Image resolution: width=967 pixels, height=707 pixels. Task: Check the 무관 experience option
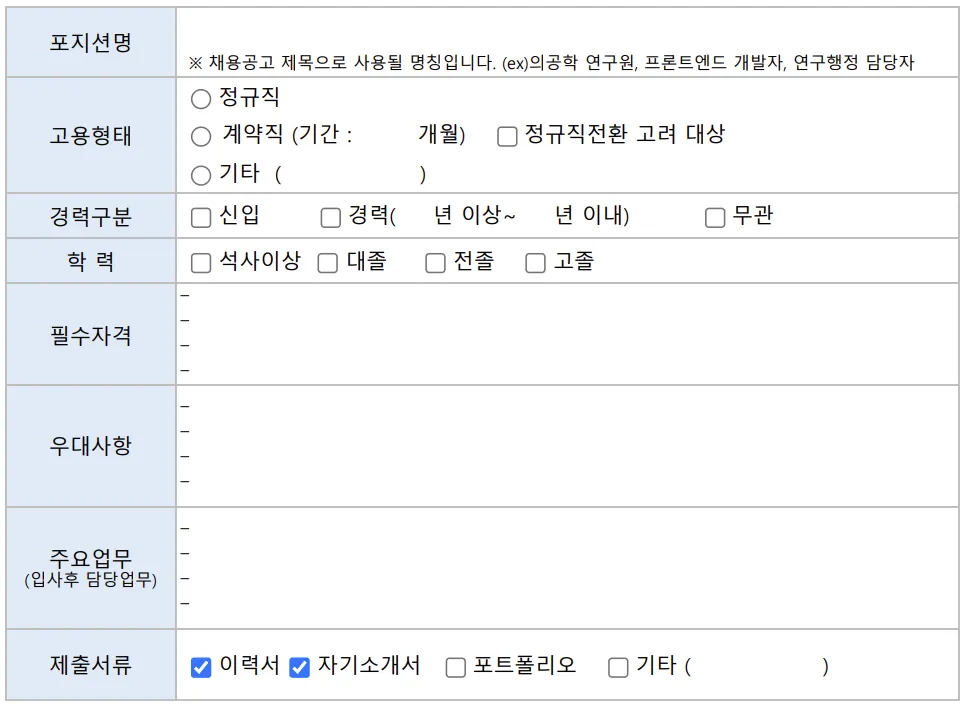[x=715, y=218]
